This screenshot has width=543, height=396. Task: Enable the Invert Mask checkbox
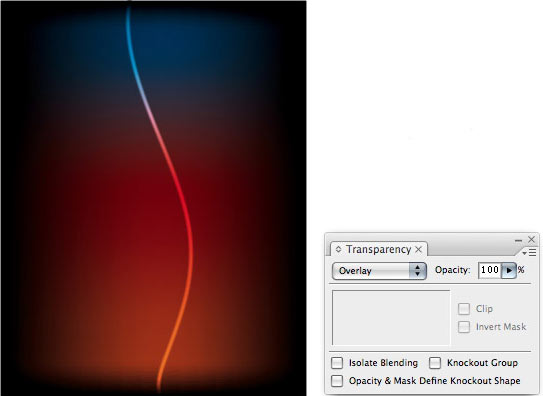464,327
